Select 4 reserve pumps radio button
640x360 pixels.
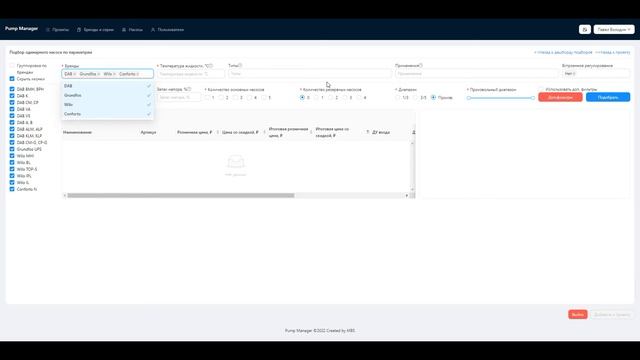[359, 98]
